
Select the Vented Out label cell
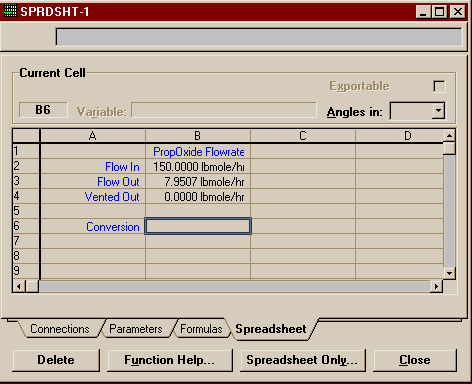coord(93,197)
